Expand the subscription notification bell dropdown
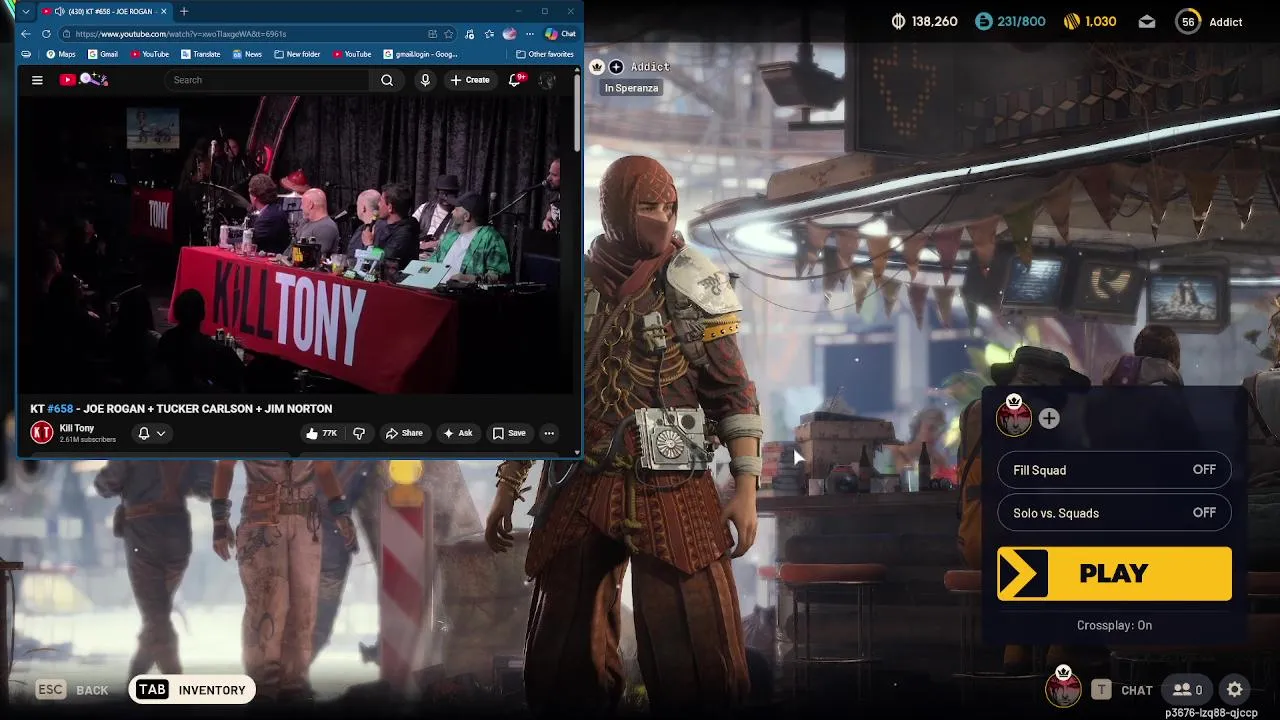The height and width of the screenshot is (720, 1280). (152, 433)
